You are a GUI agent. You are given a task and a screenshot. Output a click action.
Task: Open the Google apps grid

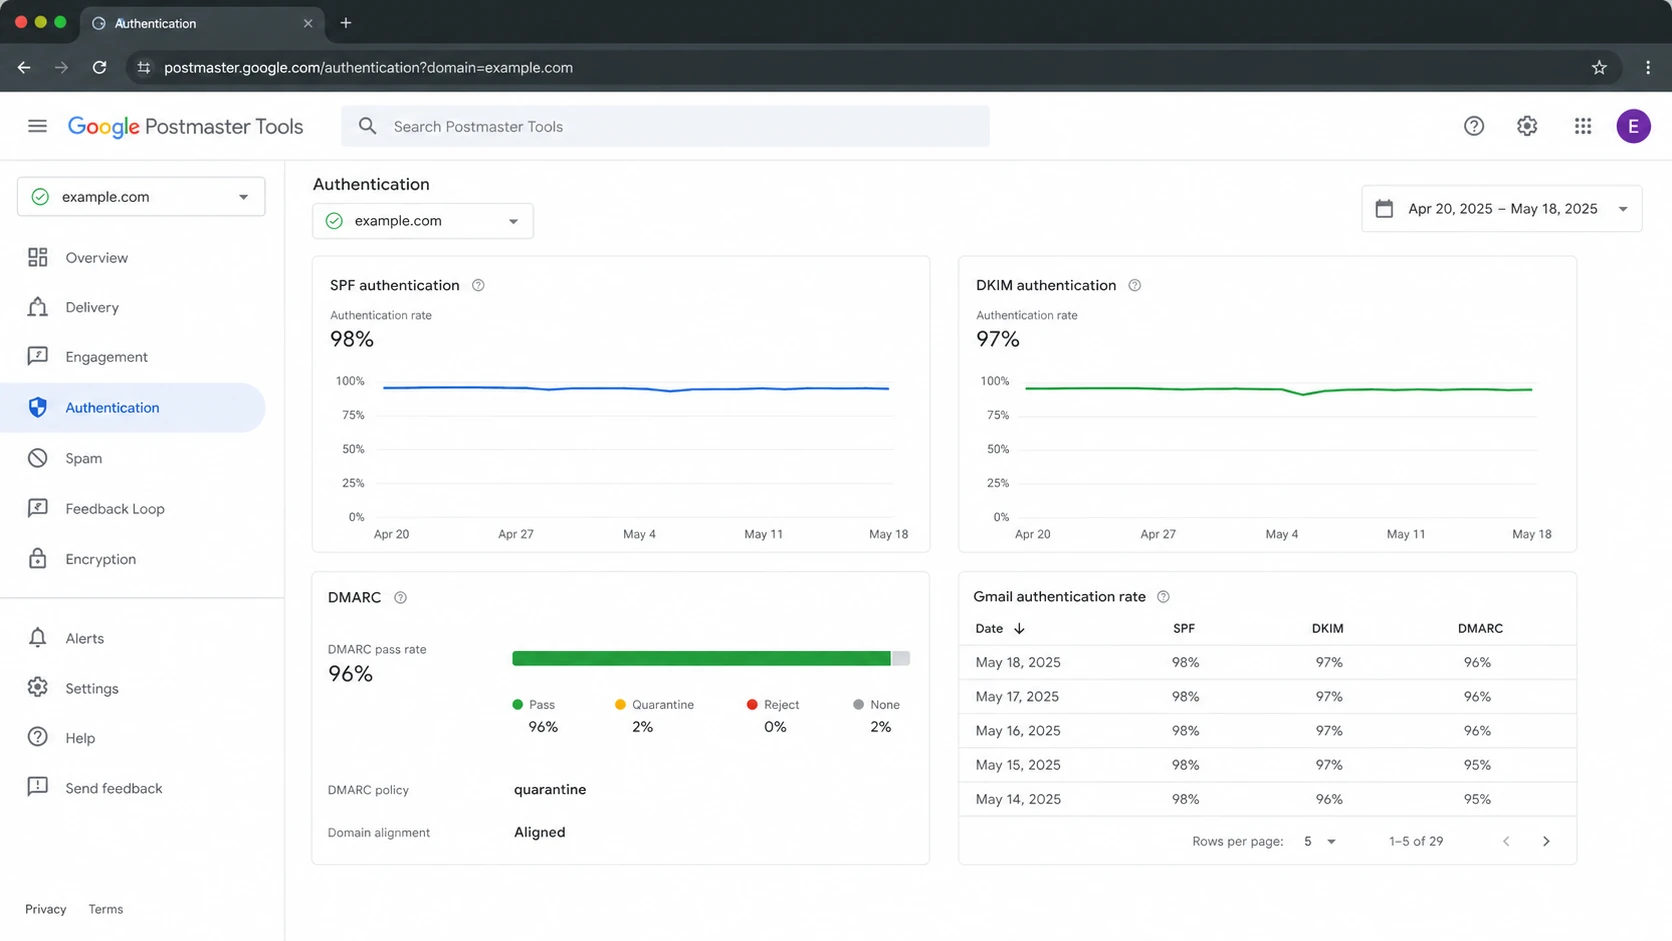point(1582,126)
